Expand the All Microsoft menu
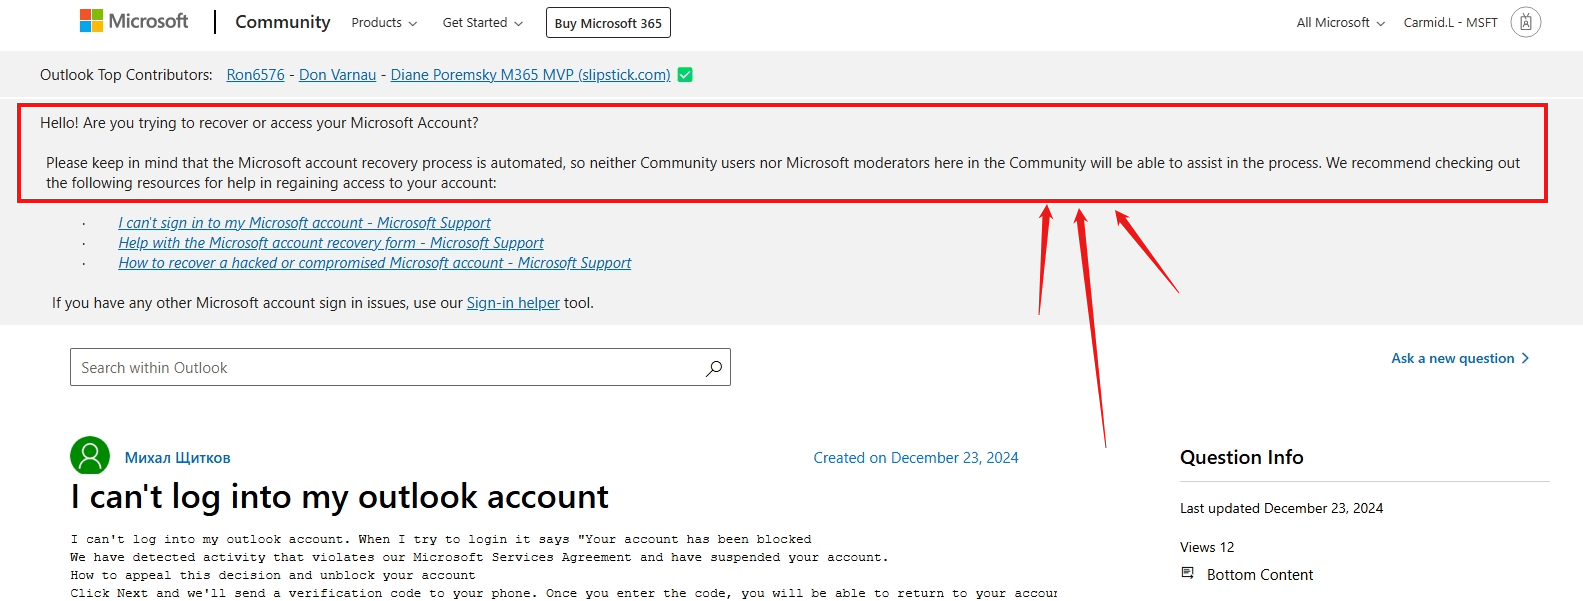 pos(1340,23)
